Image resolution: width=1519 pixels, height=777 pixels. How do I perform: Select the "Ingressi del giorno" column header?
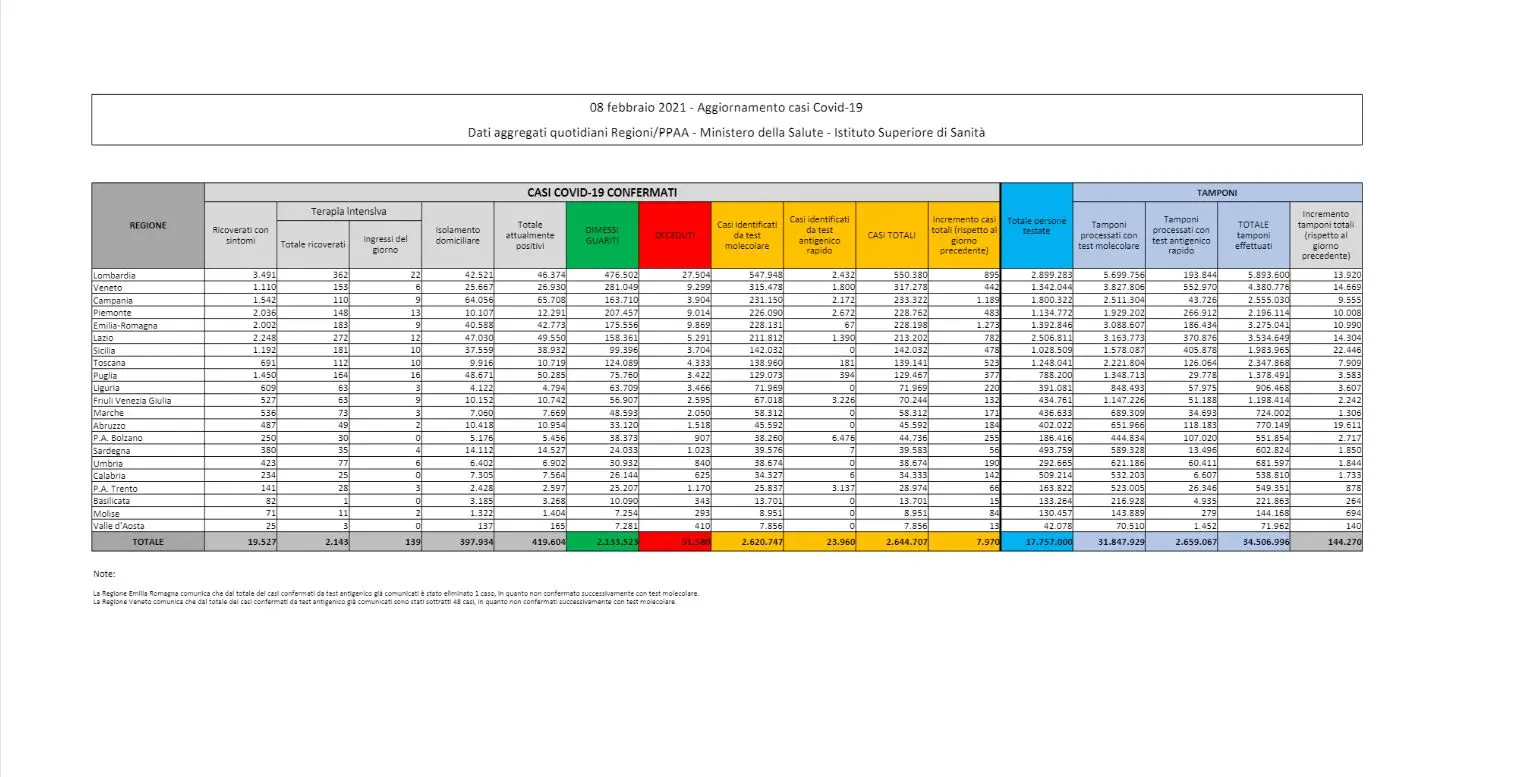point(385,244)
